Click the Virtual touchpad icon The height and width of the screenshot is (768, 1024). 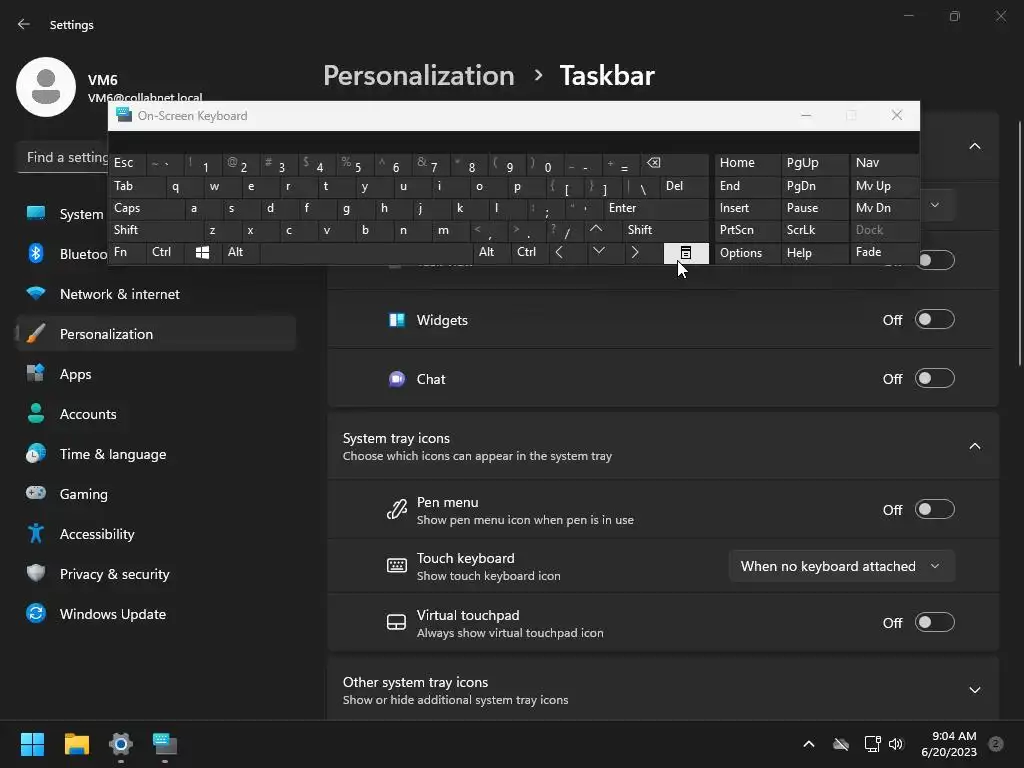pos(396,622)
